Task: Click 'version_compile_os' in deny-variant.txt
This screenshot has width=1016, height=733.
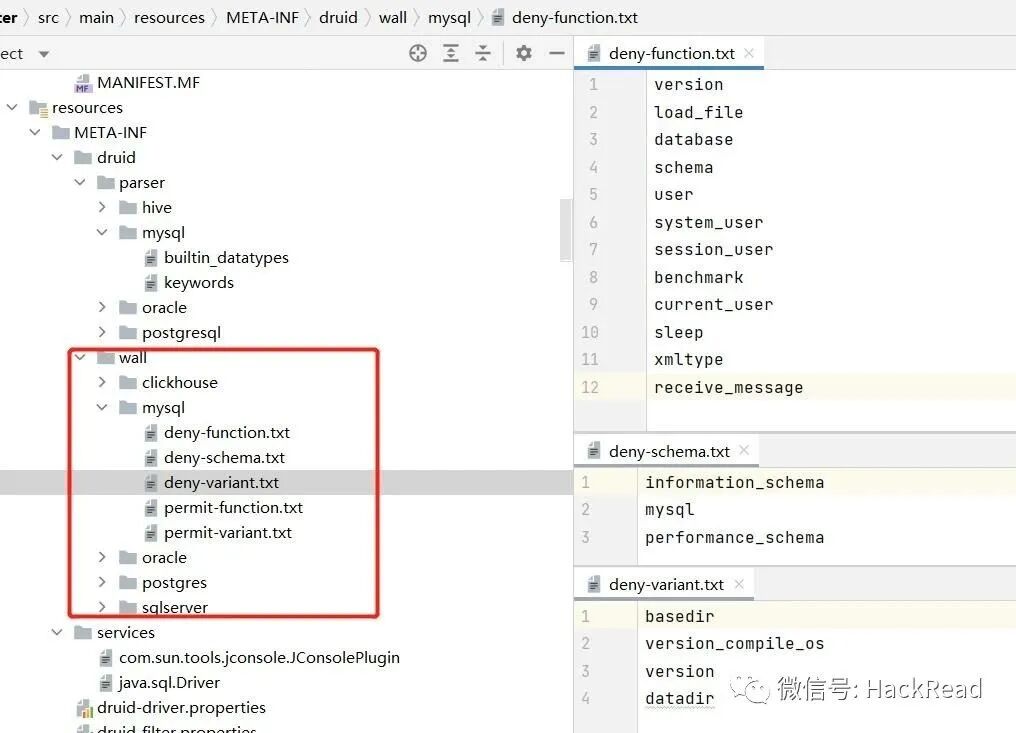Action: click(x=734, y=644)
